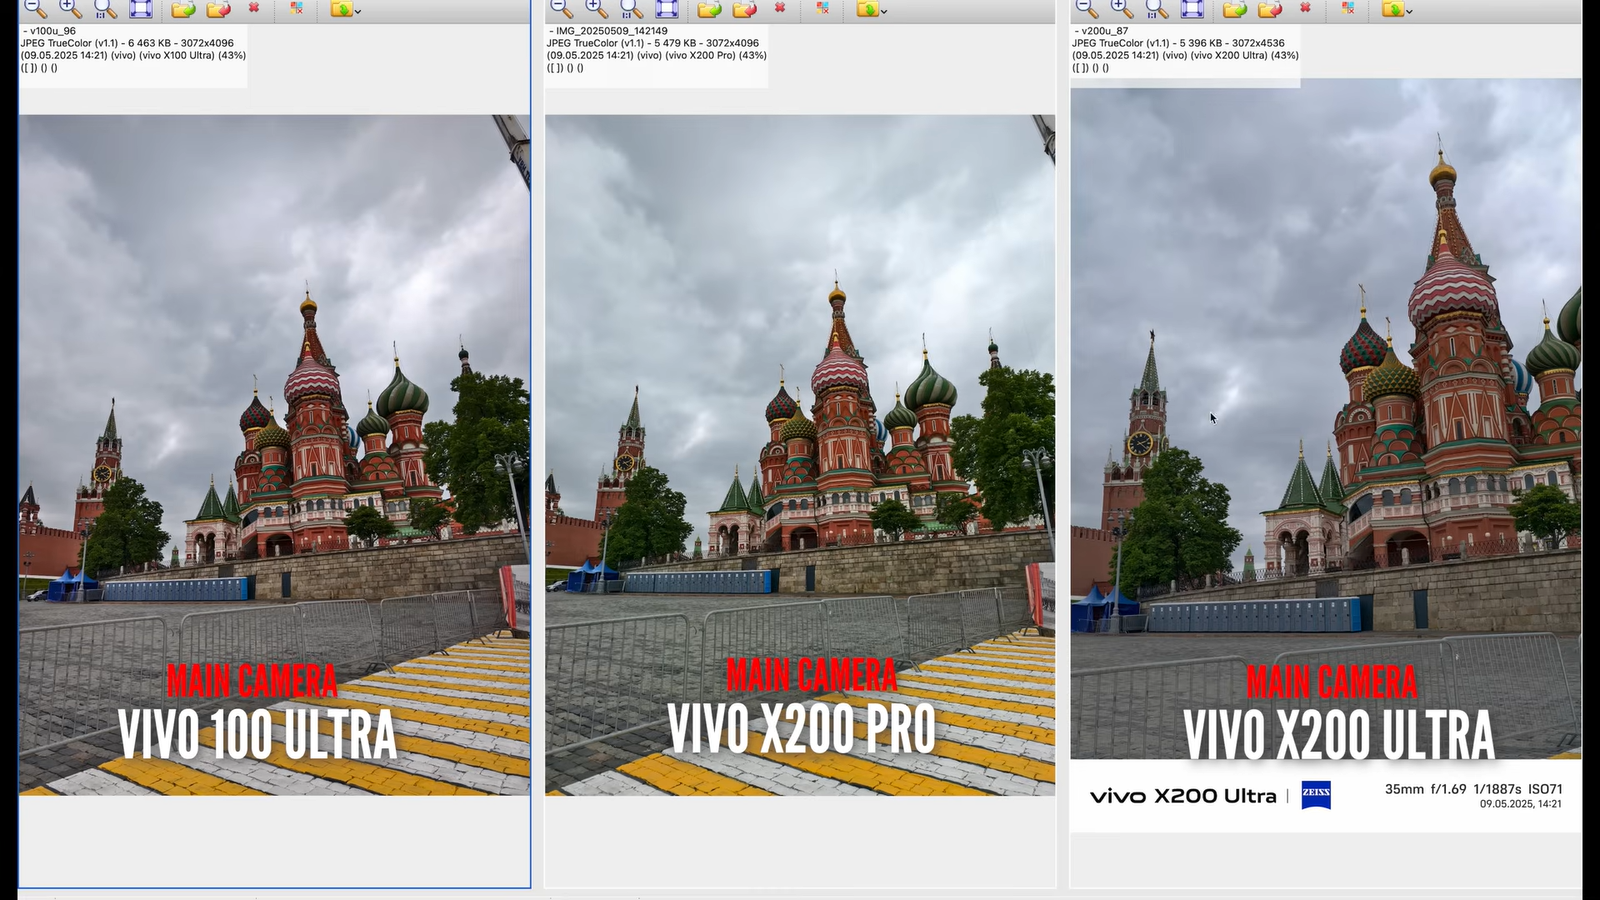Select the Vivo X200 Ultra main camera photo
The width and height of the screenshot is (1600, 900).
pyautogui.click(x=1326, y=455)
